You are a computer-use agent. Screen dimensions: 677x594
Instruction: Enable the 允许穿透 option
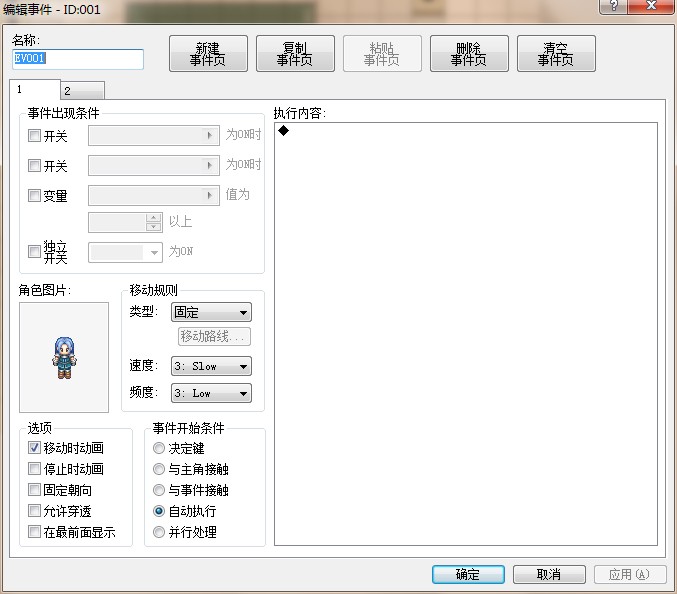point(34,510)
